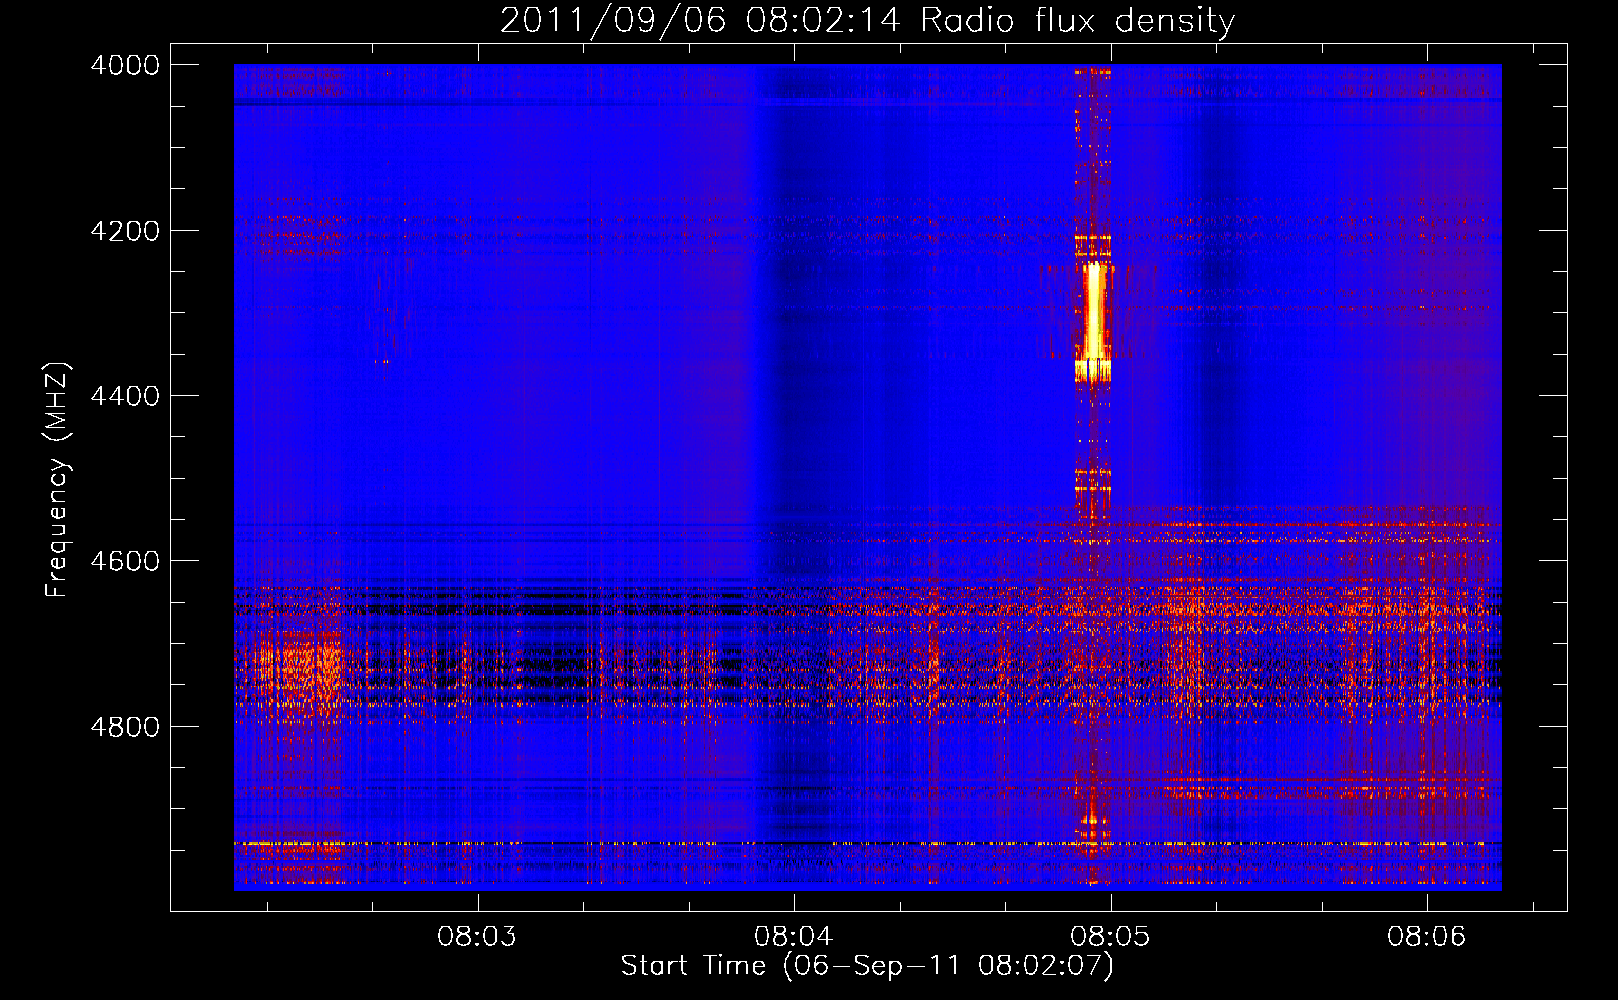Image resolution: width=1618 pixels, height=1000 pixels.
Task: Click the plot title 'Radio flux density'
Action: (1078, 21)
